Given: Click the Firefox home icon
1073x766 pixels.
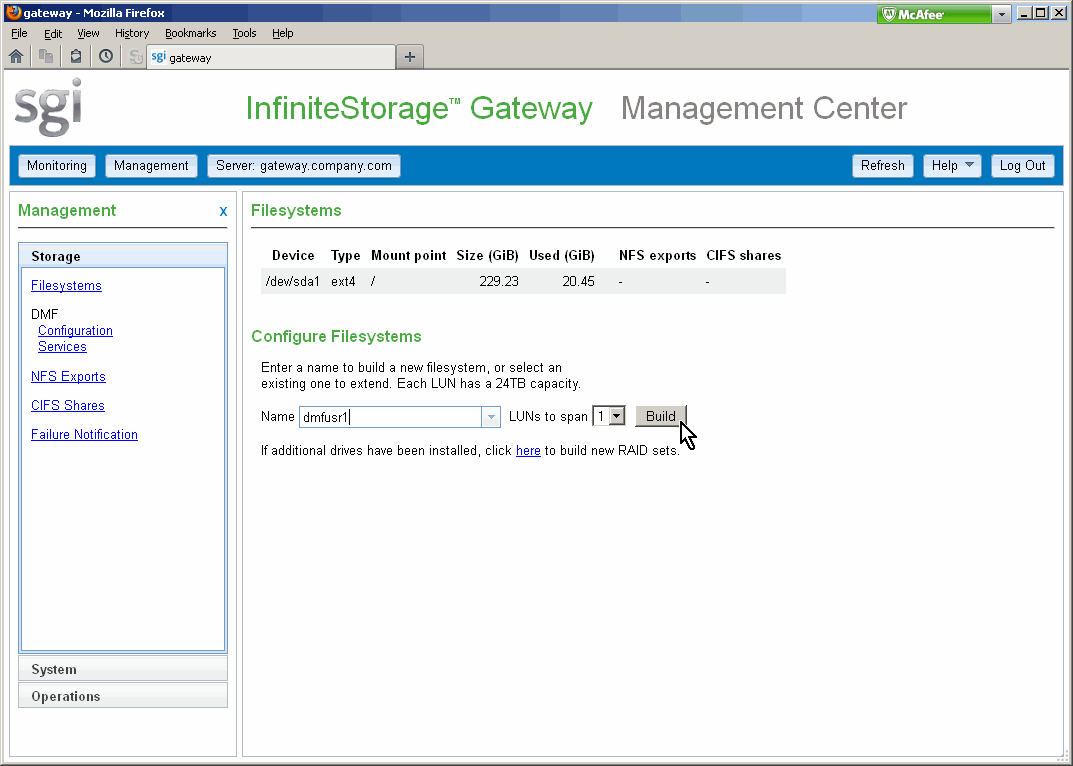Looking at the screenshot, I should [x=16, y=57].
